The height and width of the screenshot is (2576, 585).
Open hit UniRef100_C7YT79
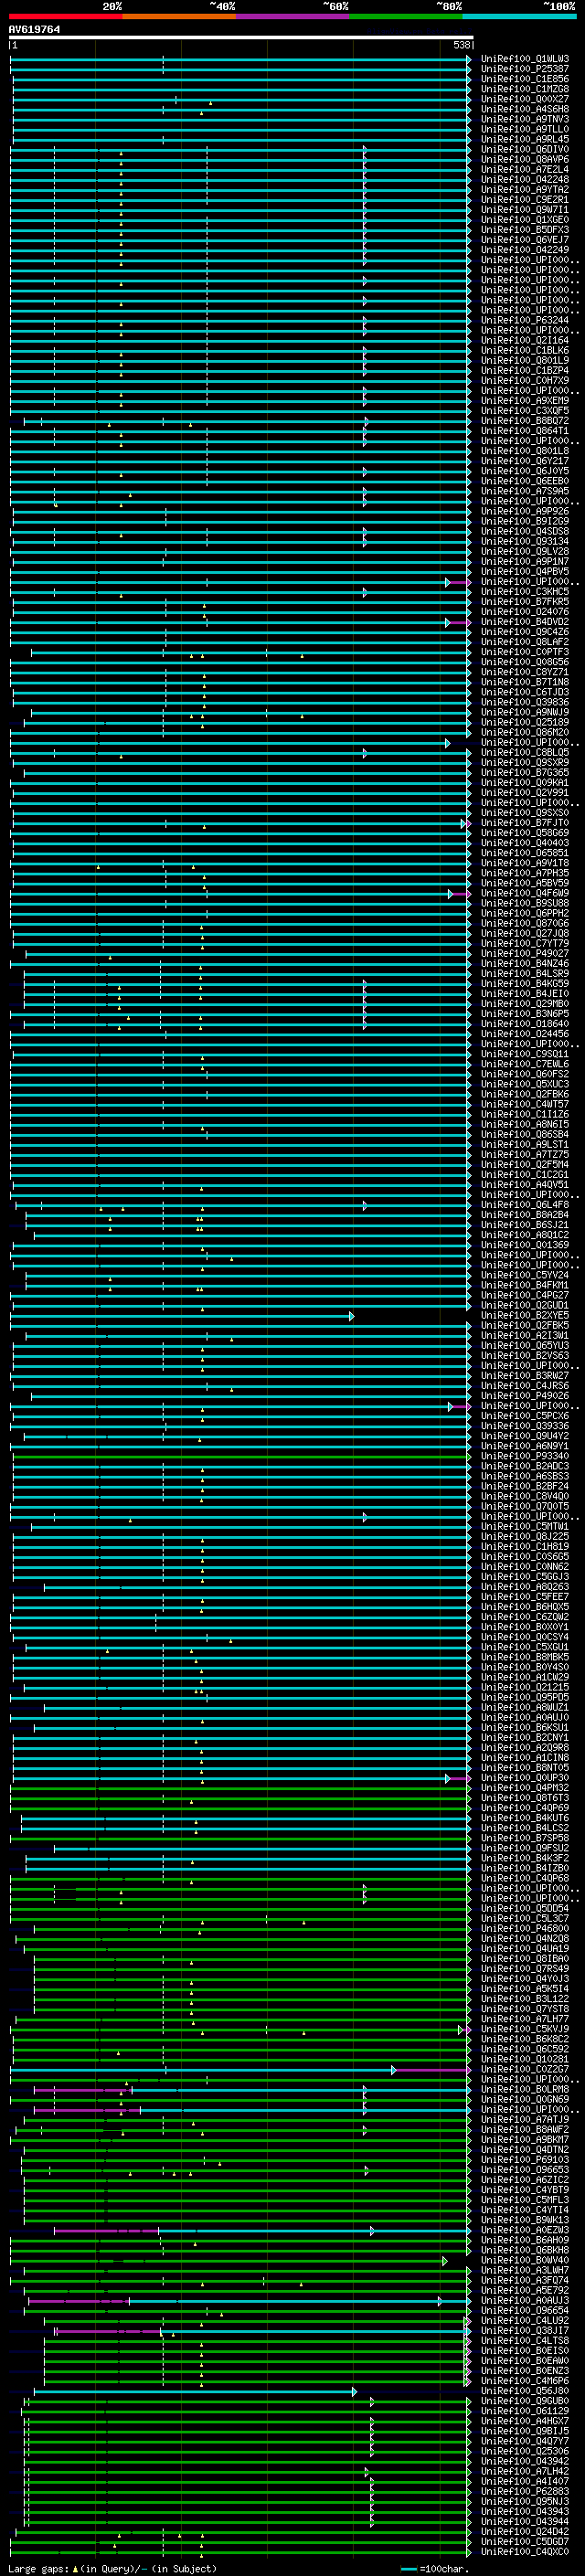pyautogui.click(x=525, y=943)
